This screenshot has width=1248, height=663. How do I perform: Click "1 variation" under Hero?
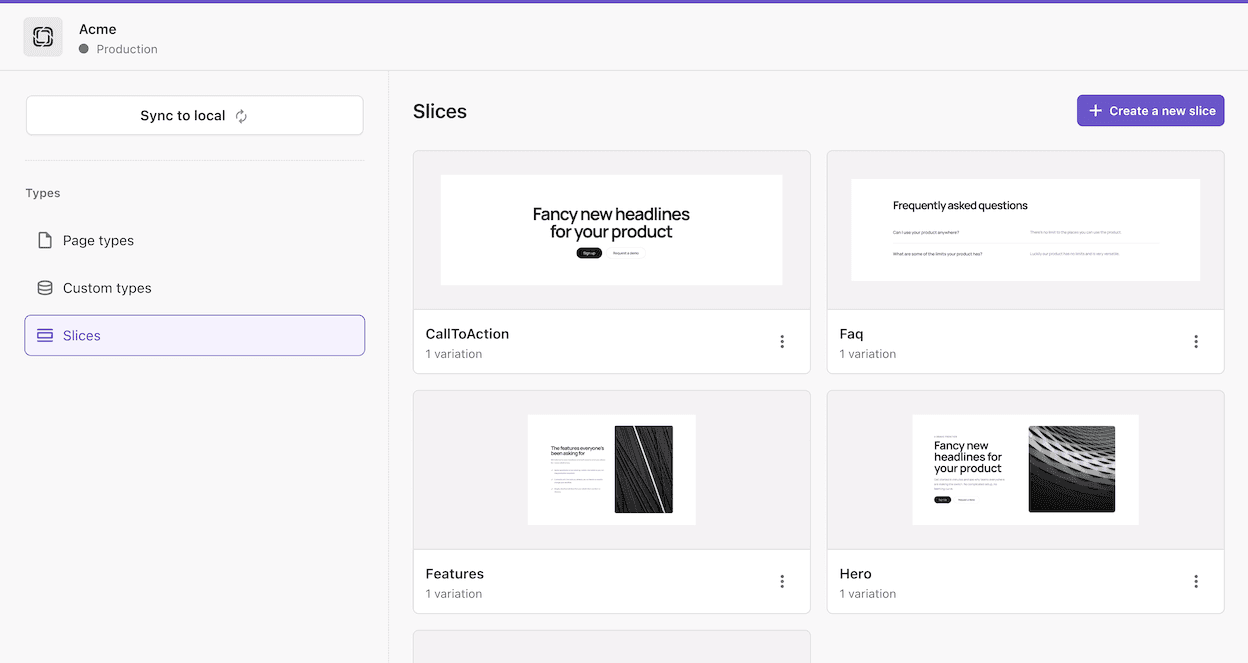tap(868, 594)
